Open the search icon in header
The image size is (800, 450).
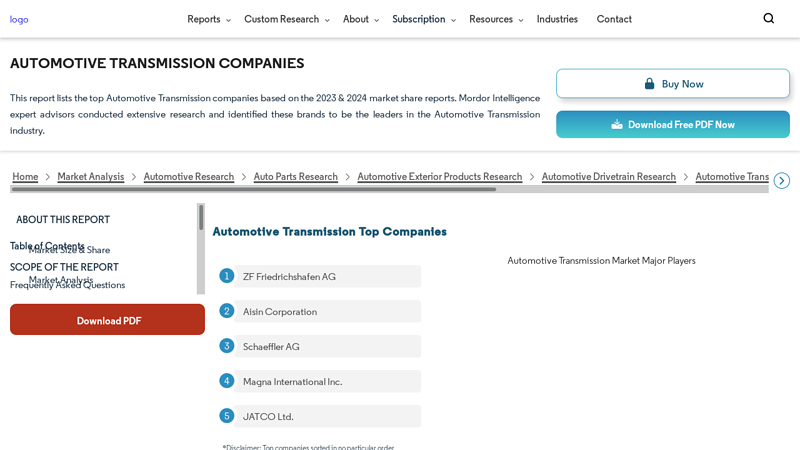pos(768,18)
